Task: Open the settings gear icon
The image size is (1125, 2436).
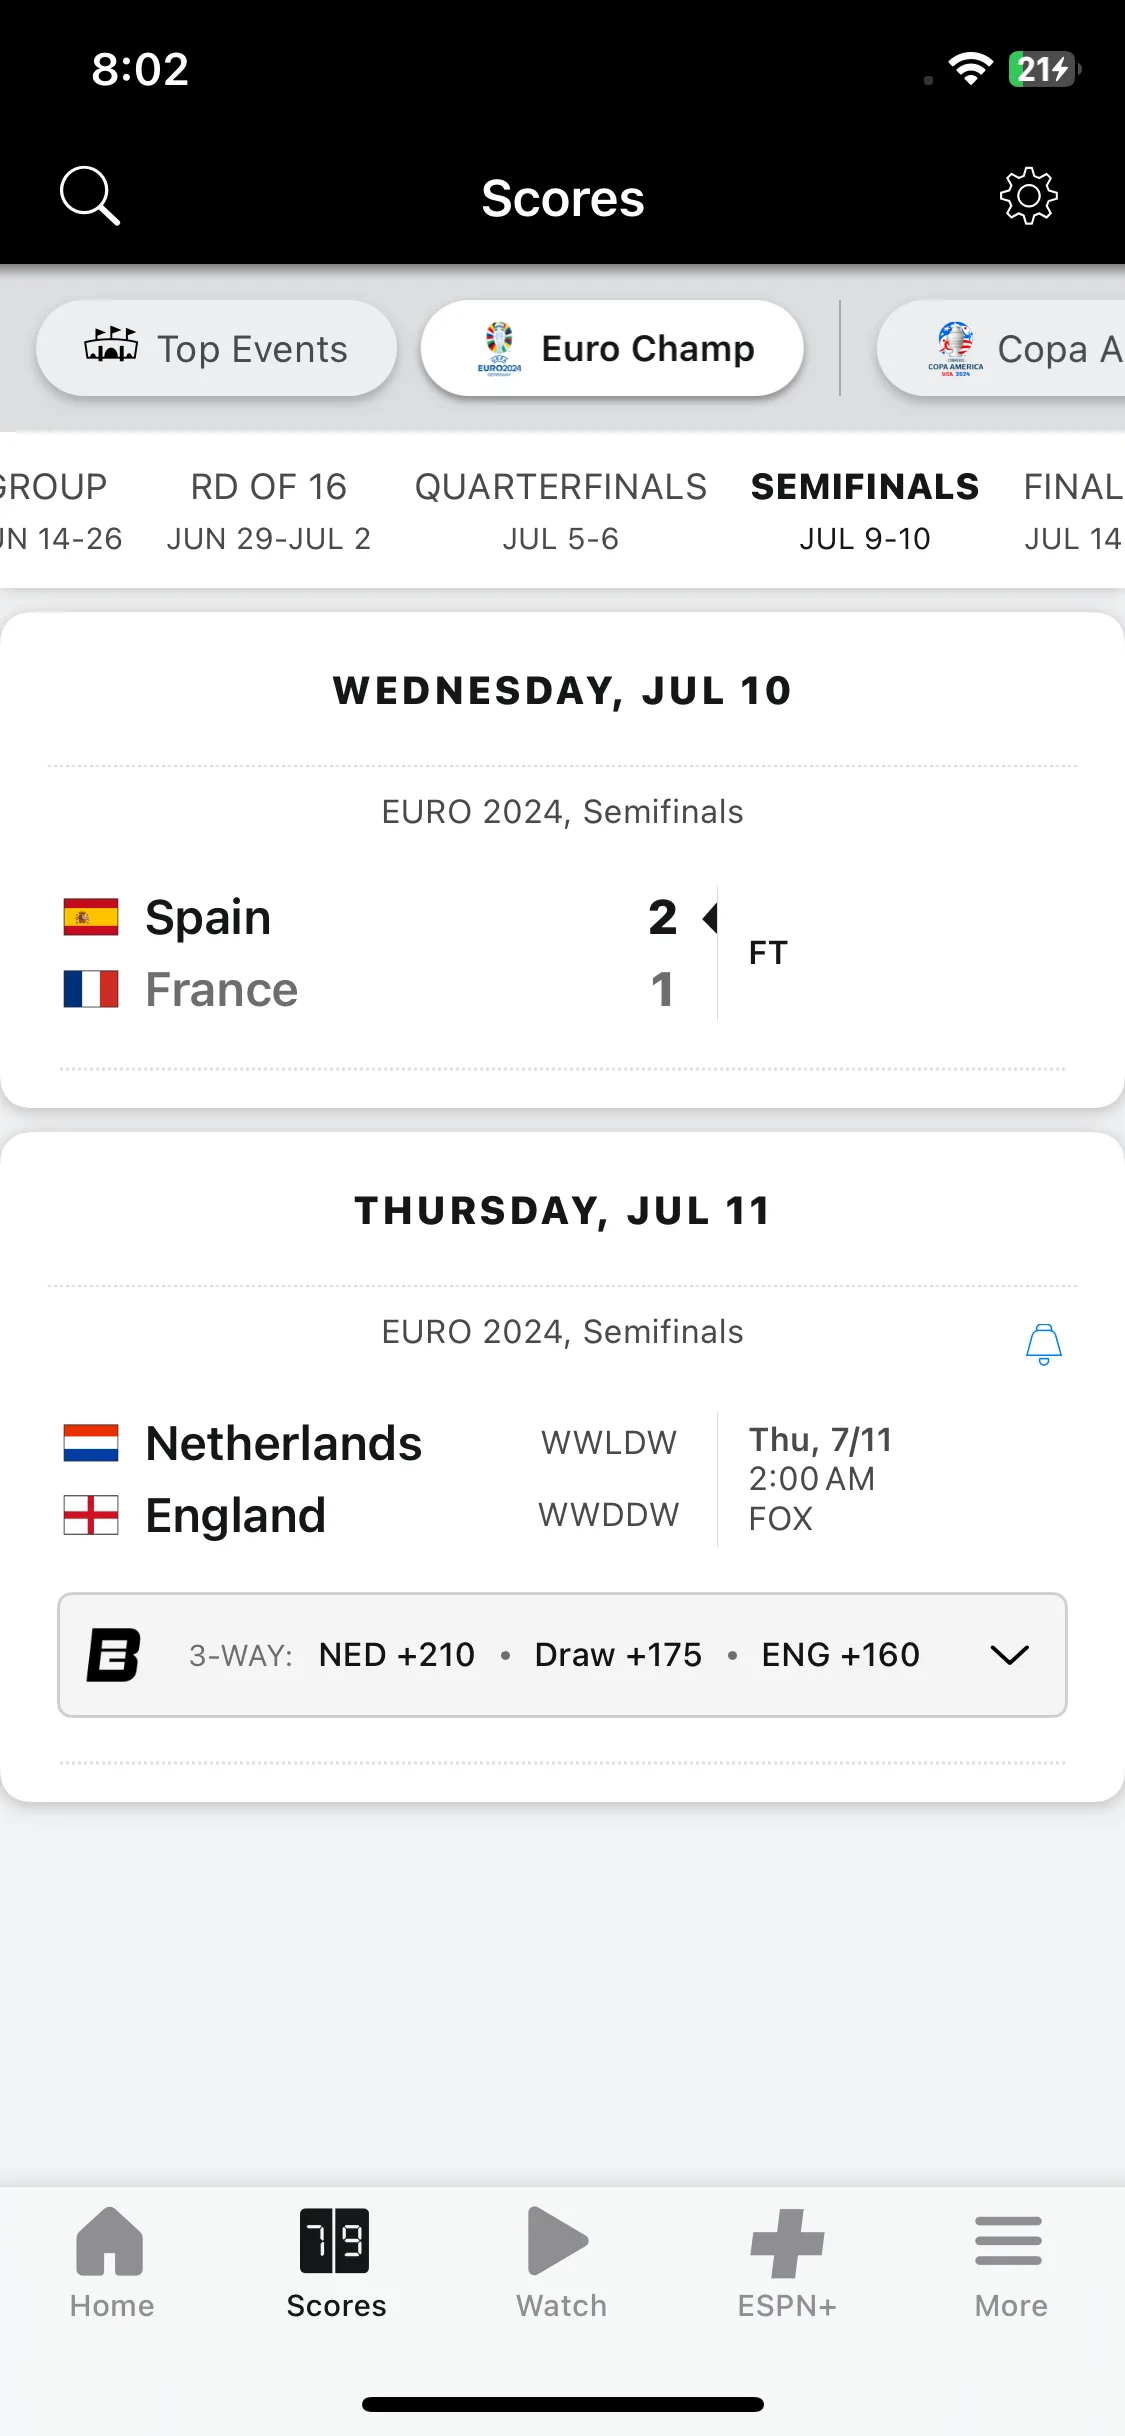Action: tap(1029, 196)
